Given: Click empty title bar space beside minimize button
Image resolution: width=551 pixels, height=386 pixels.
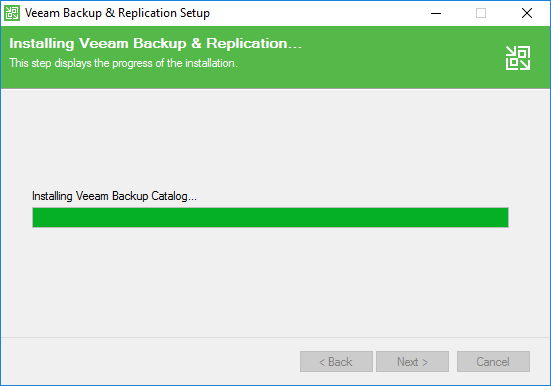Looking at the screenshot, I should coord(316,13).
